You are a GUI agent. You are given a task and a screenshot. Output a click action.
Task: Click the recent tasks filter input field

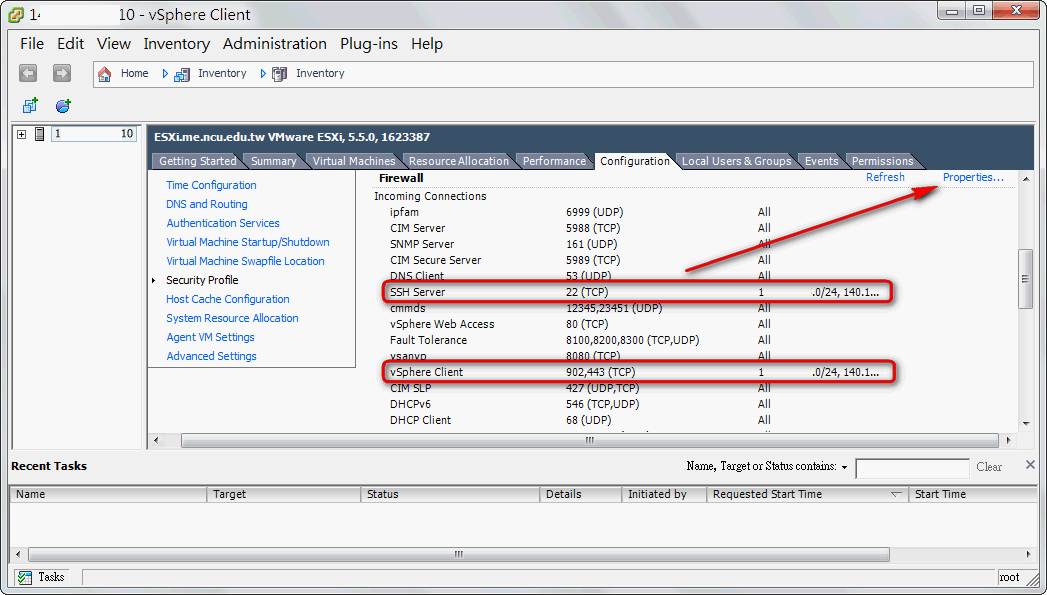tap(912, 468)
